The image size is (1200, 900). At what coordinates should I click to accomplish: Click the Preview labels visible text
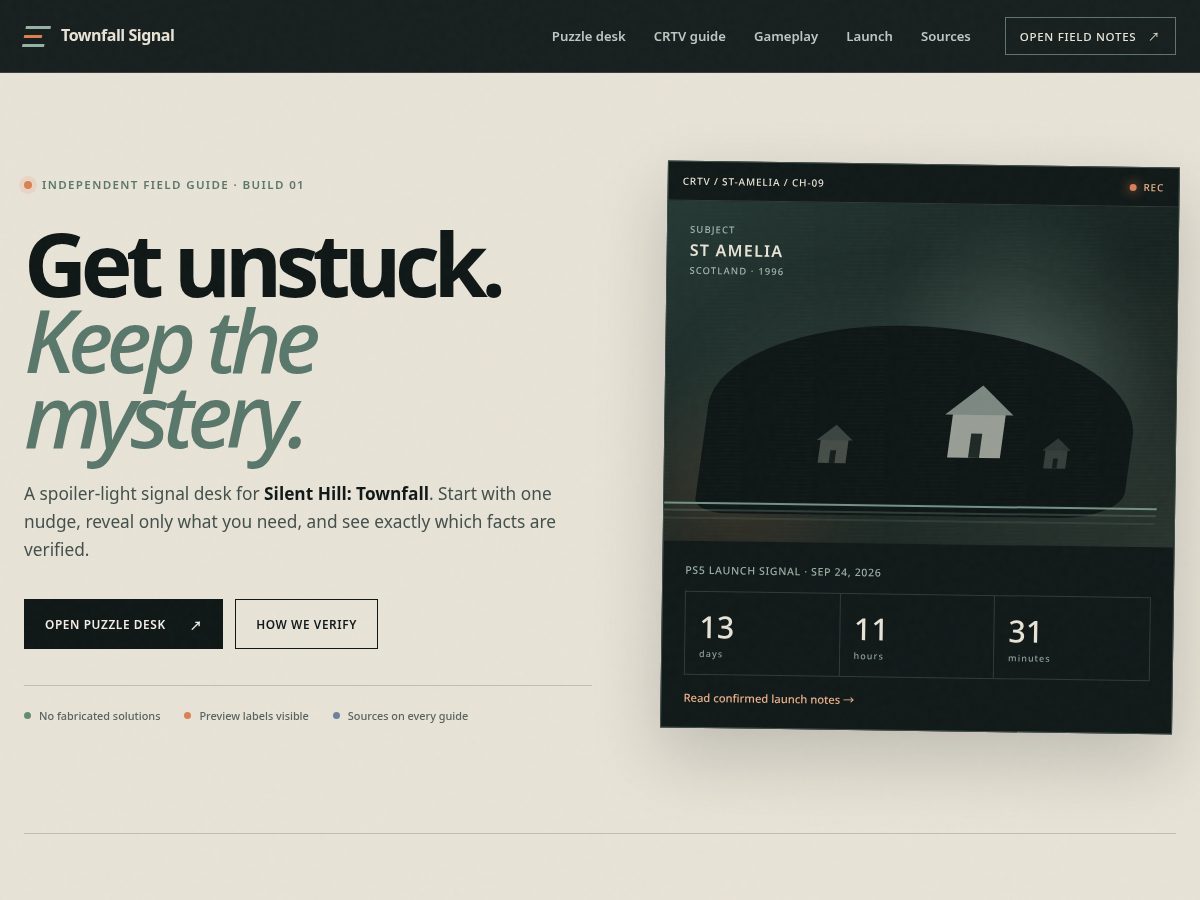[254, 716]
